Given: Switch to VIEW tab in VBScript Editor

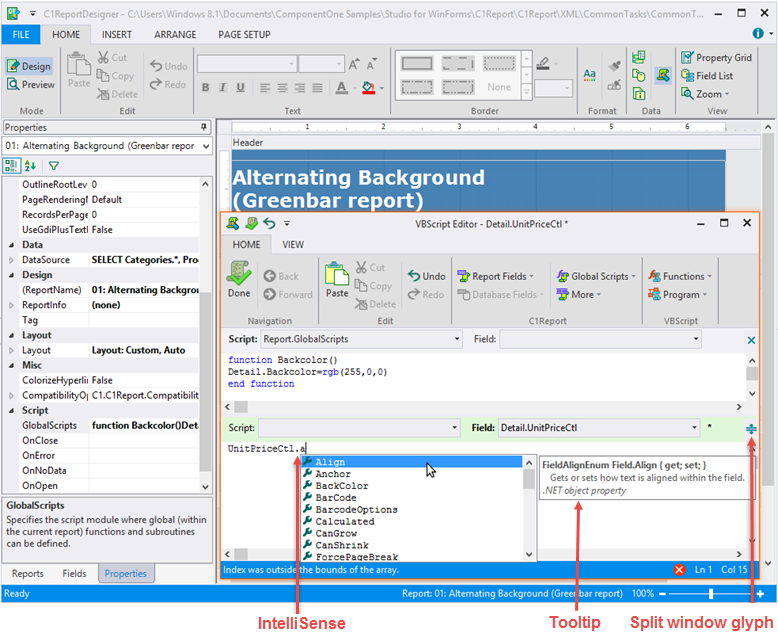Looking at the screenshot, I should point(293,245).
